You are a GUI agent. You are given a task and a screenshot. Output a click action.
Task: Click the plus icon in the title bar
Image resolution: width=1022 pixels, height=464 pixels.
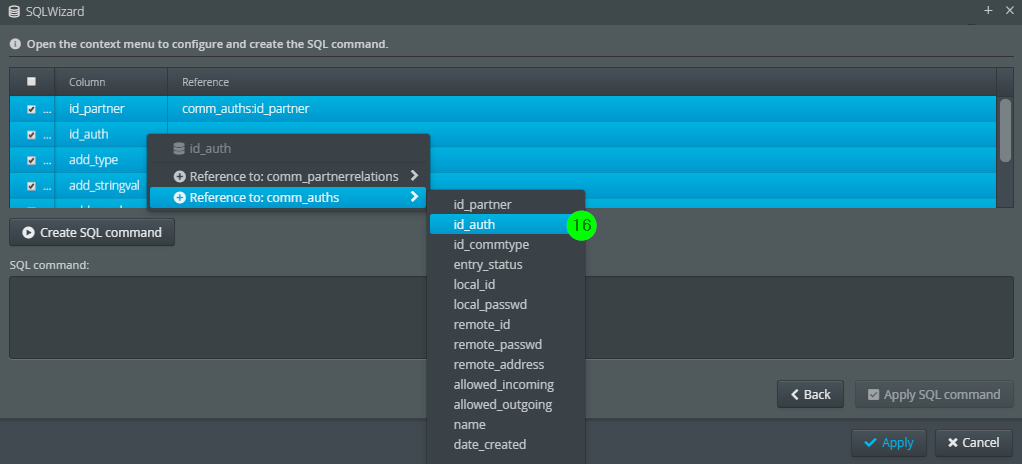(988, 10)
